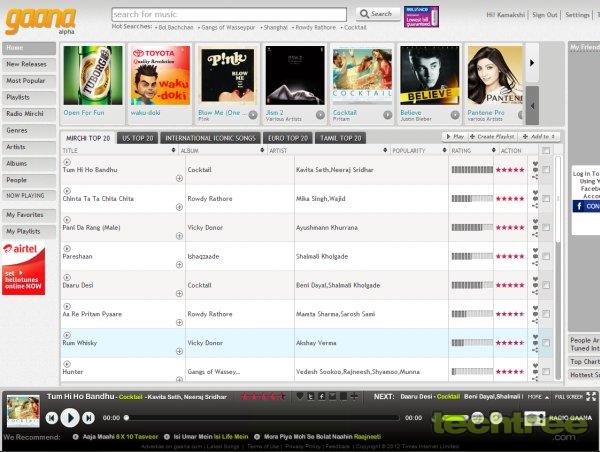Tick the select-all checkbox in table header
Screen dimensions: 600x452
pyautogui.click(x=546, y=150)
